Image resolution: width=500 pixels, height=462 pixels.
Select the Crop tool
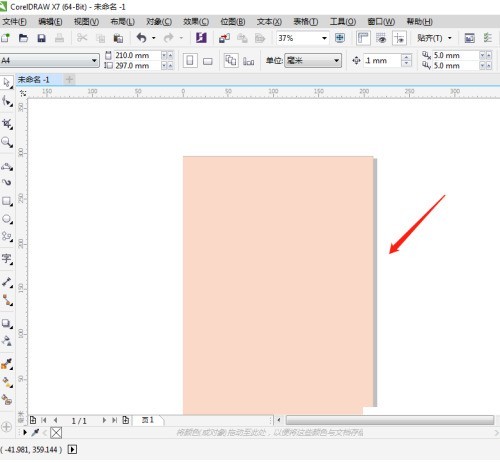tap(7, 124)
